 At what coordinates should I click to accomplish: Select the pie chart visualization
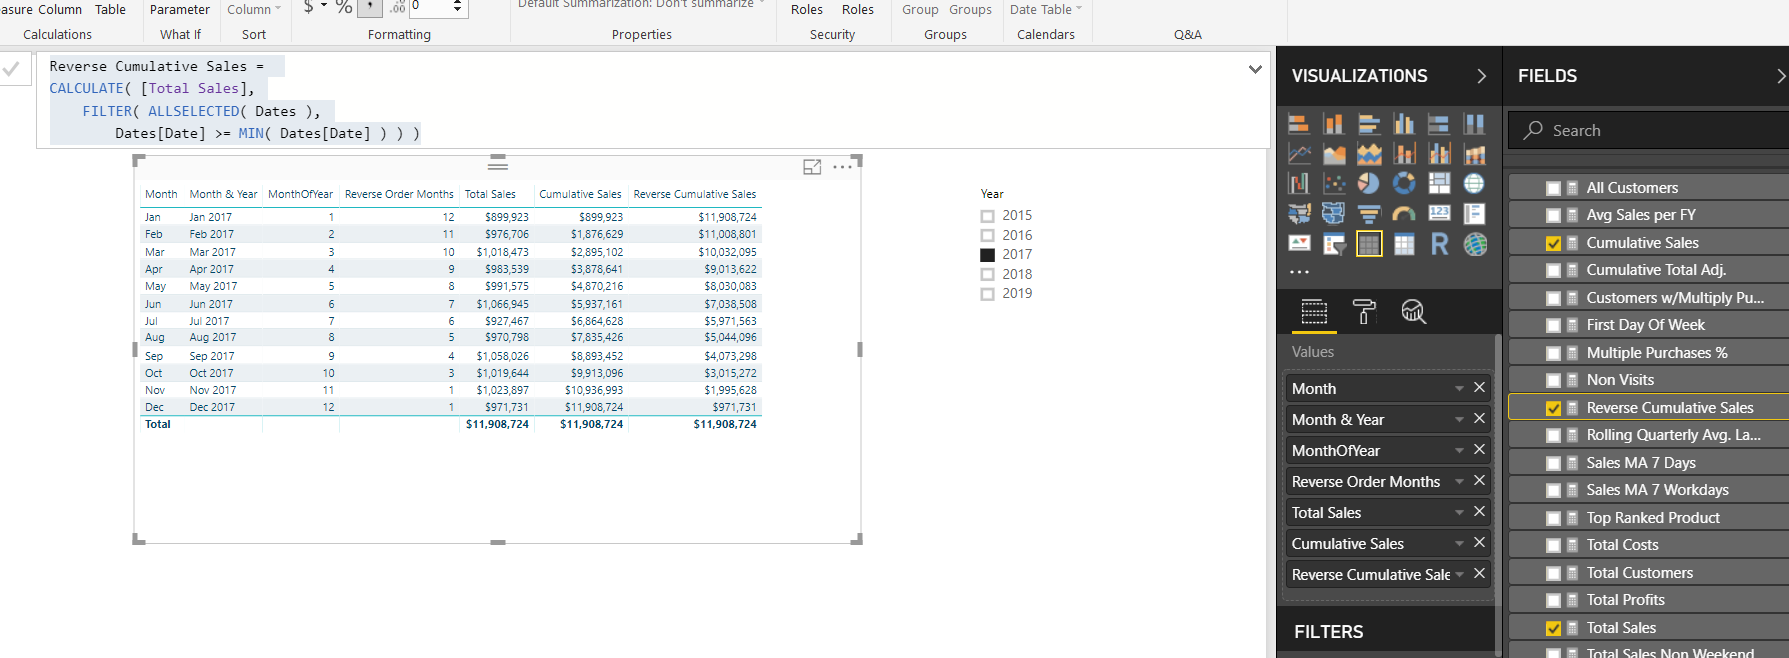pos(1368,183)
